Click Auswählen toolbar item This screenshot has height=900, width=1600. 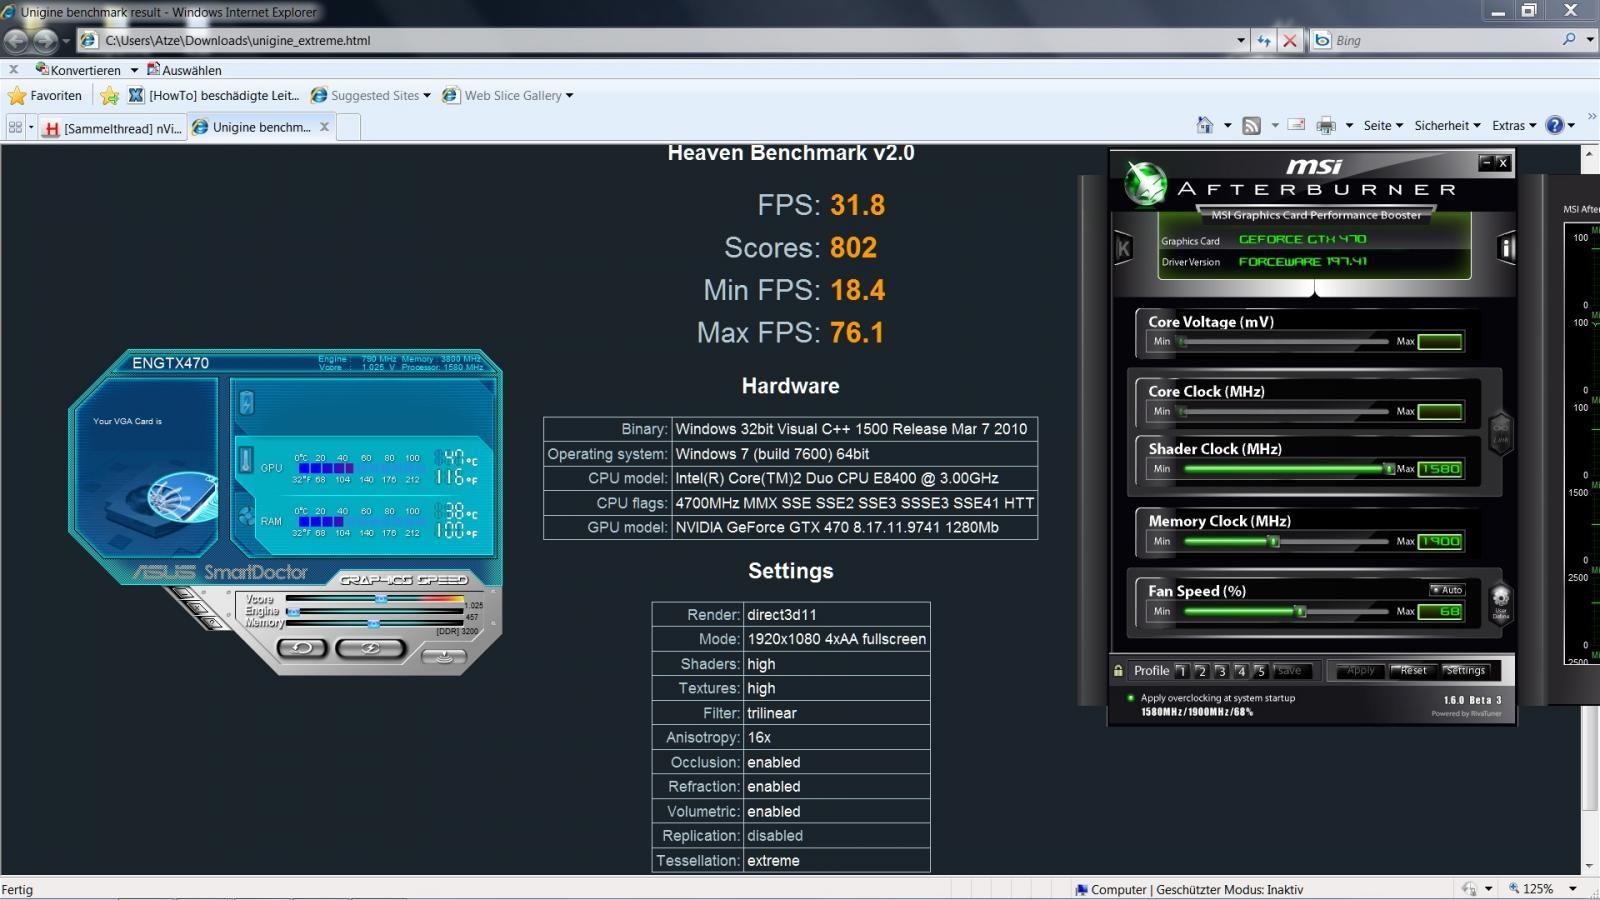coord(184,70)
